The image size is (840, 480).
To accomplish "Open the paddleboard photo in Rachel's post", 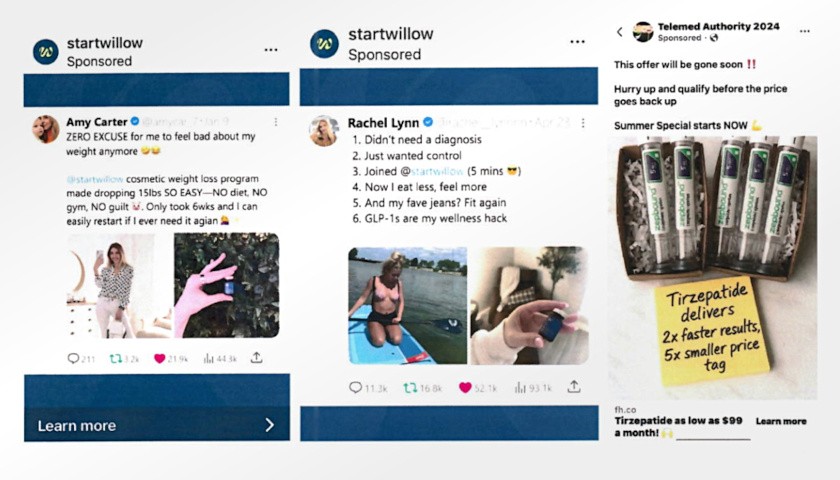I will point(408,305).
